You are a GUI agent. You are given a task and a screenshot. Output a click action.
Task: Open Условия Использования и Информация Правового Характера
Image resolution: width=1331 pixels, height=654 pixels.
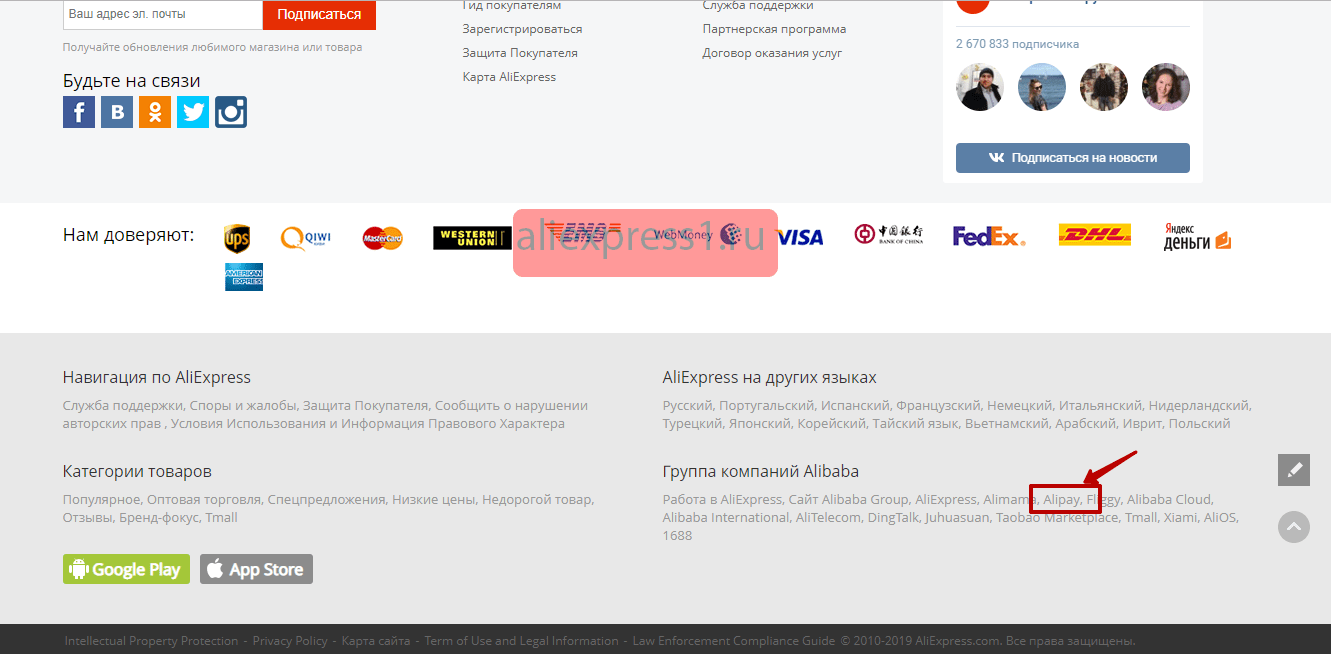tap(370, 424)
